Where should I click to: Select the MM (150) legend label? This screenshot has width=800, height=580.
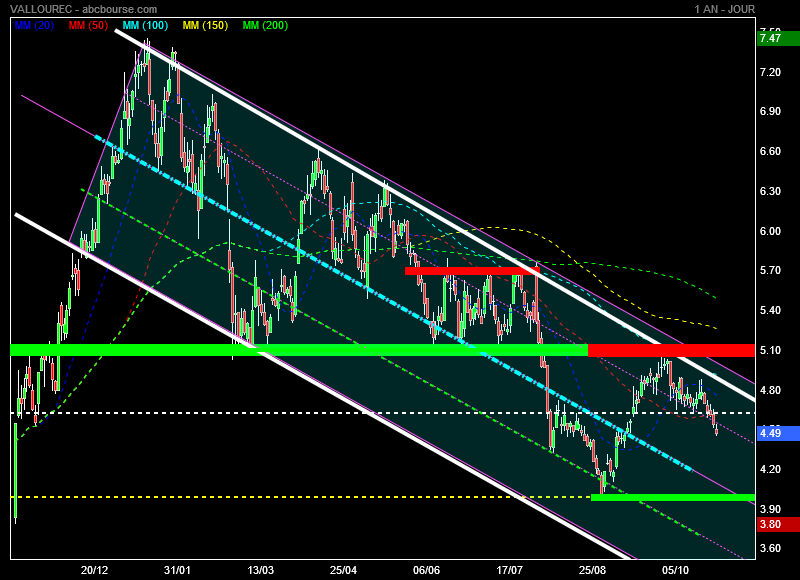pos(205,25)
